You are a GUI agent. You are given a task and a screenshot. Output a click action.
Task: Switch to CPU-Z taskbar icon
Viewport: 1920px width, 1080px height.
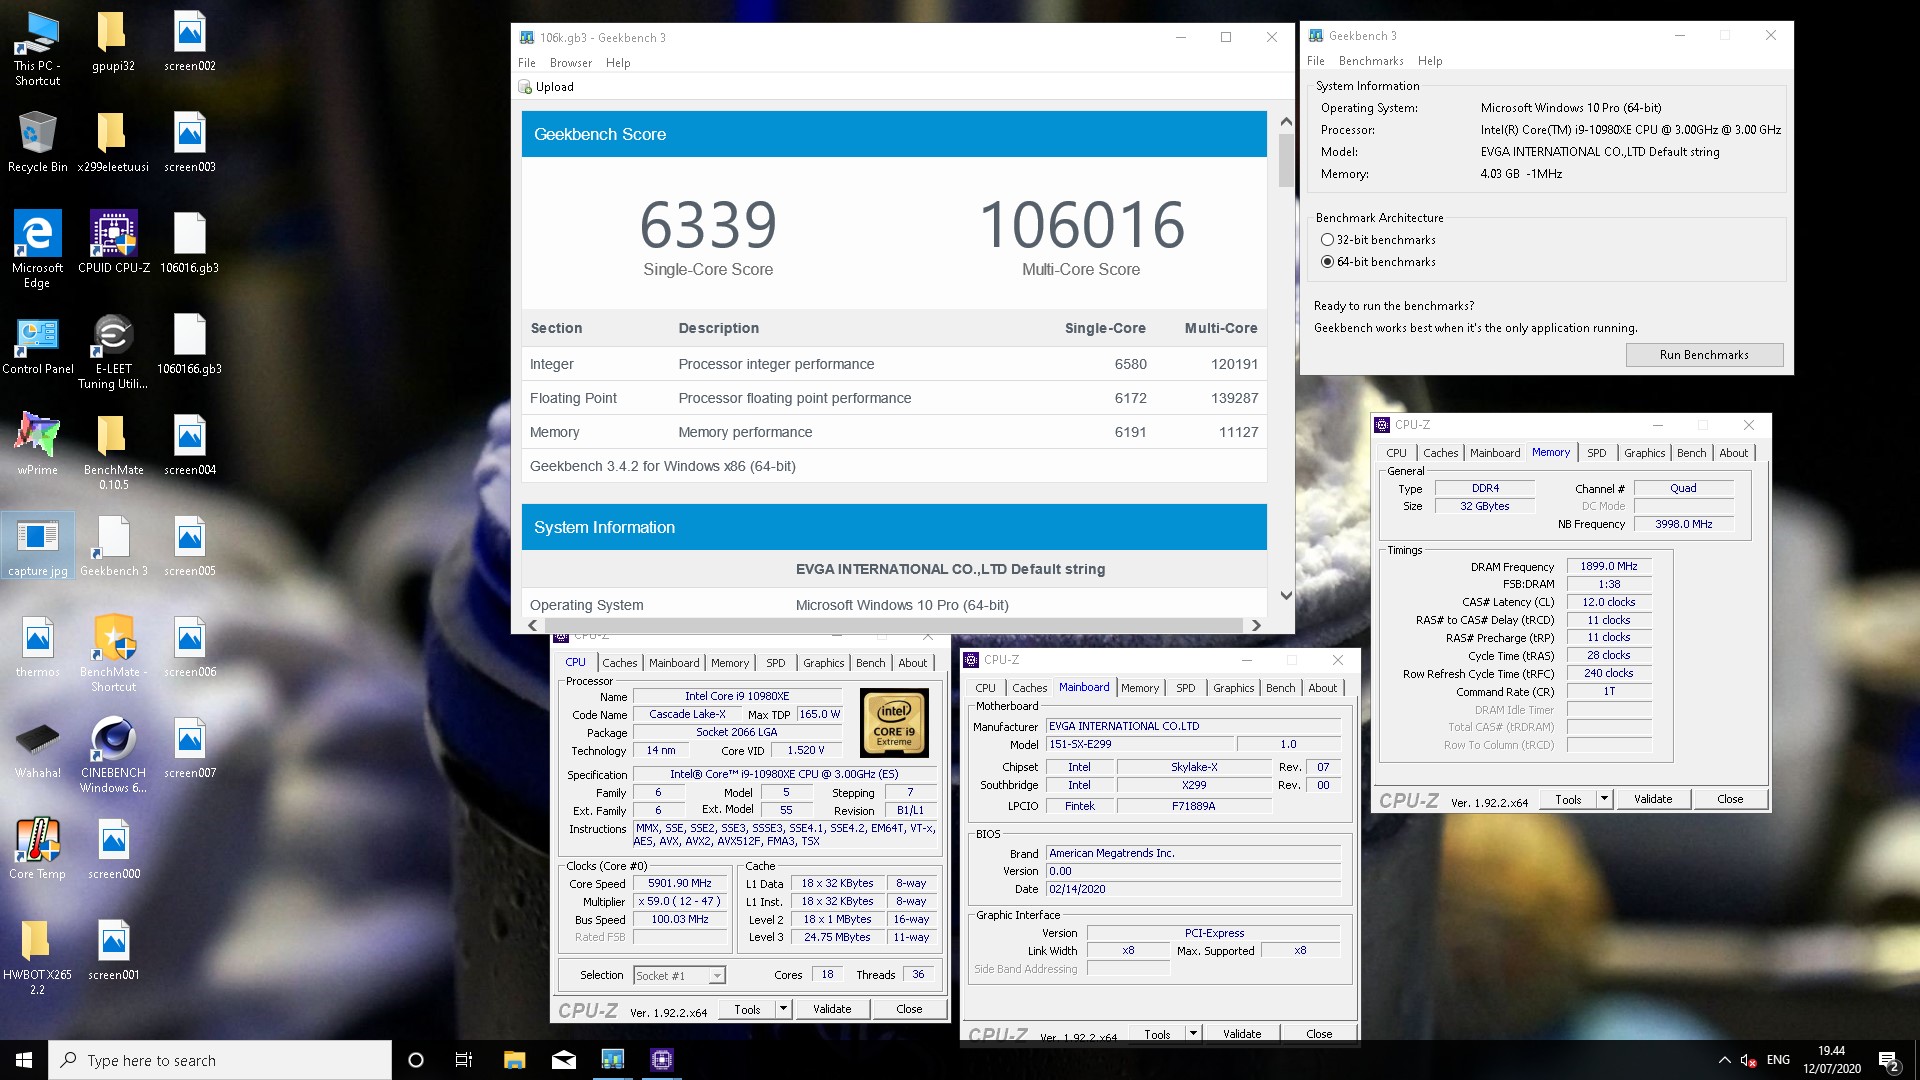click(x=662, y=1060)
